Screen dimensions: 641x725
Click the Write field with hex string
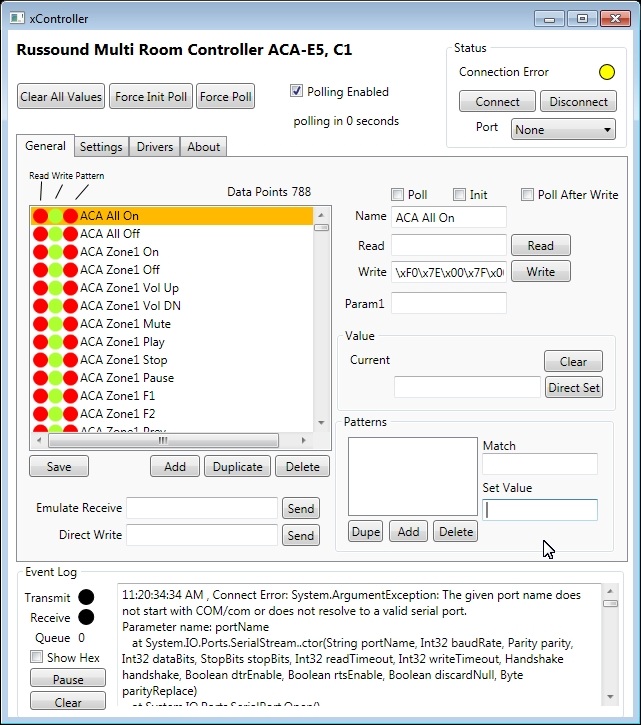tap(449, 272)
